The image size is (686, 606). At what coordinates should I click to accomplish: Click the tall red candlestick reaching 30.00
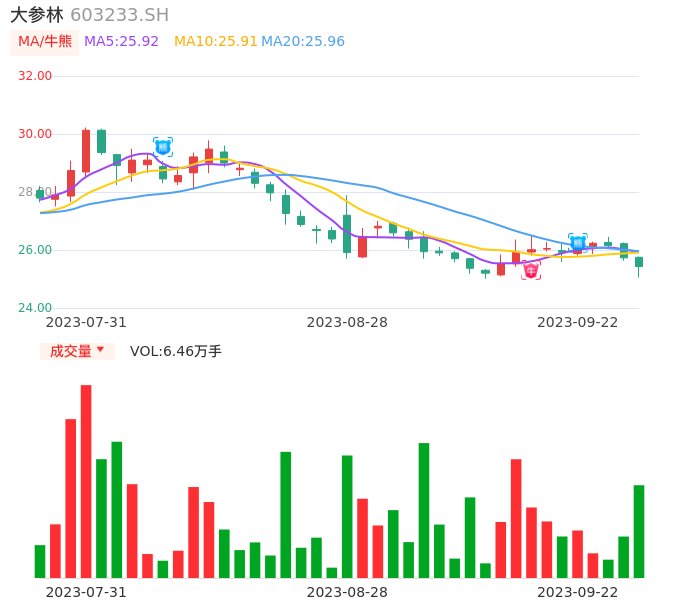[86, 150]
